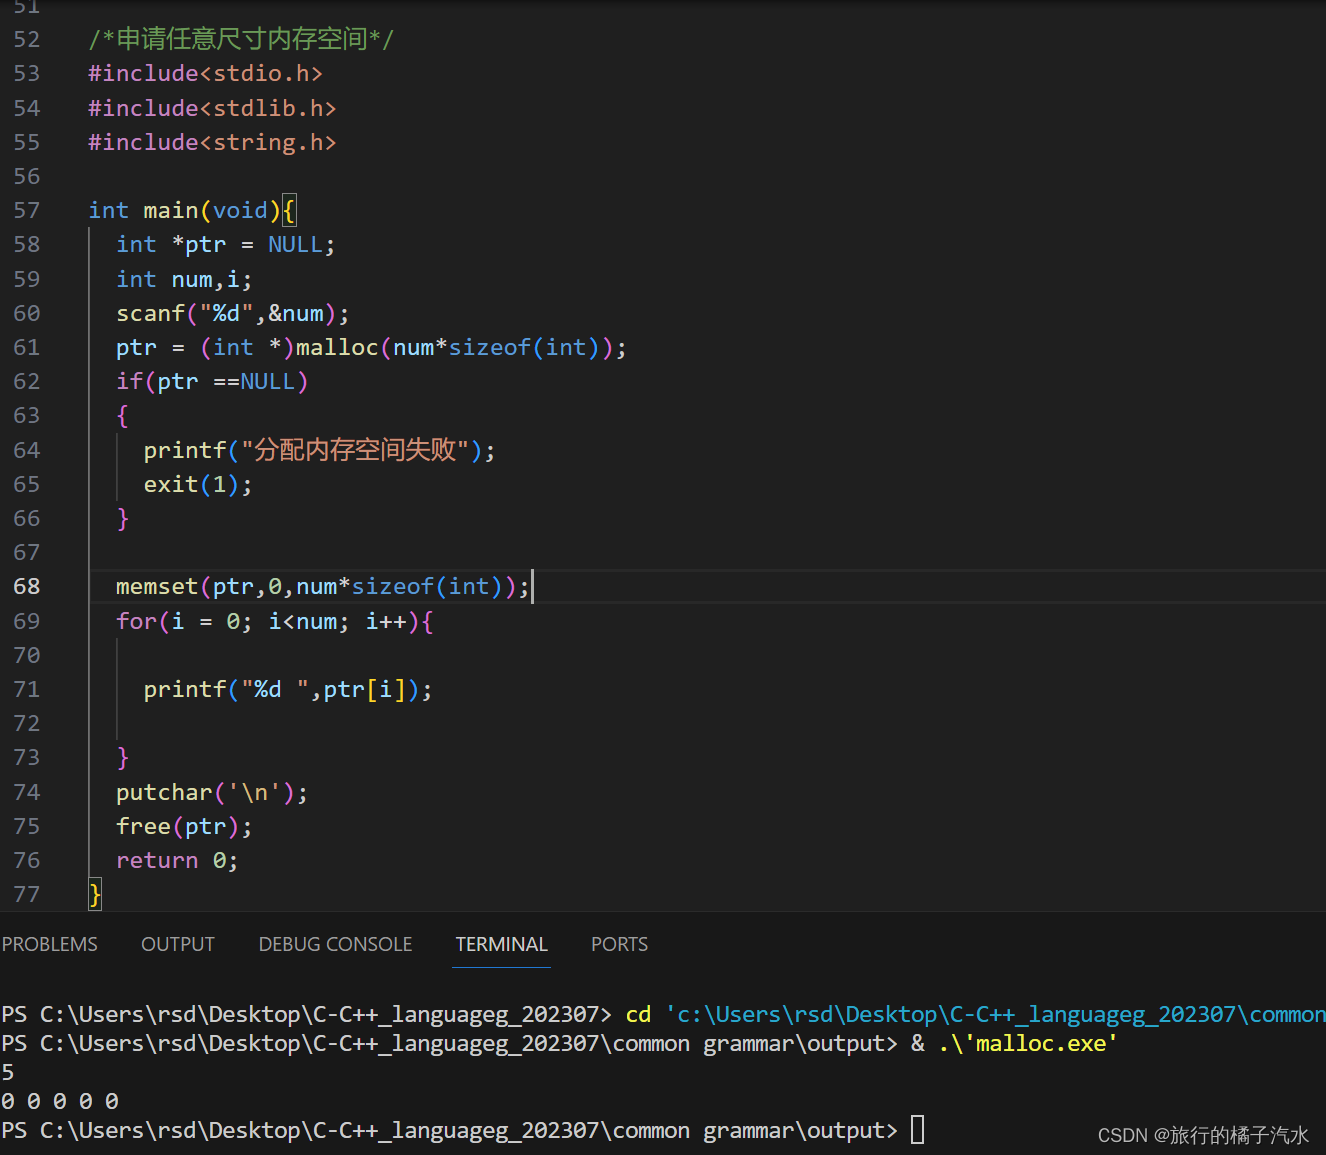
Task: Click the 'if(ptr ==NULL)' condition
Action: click(212, 381)
